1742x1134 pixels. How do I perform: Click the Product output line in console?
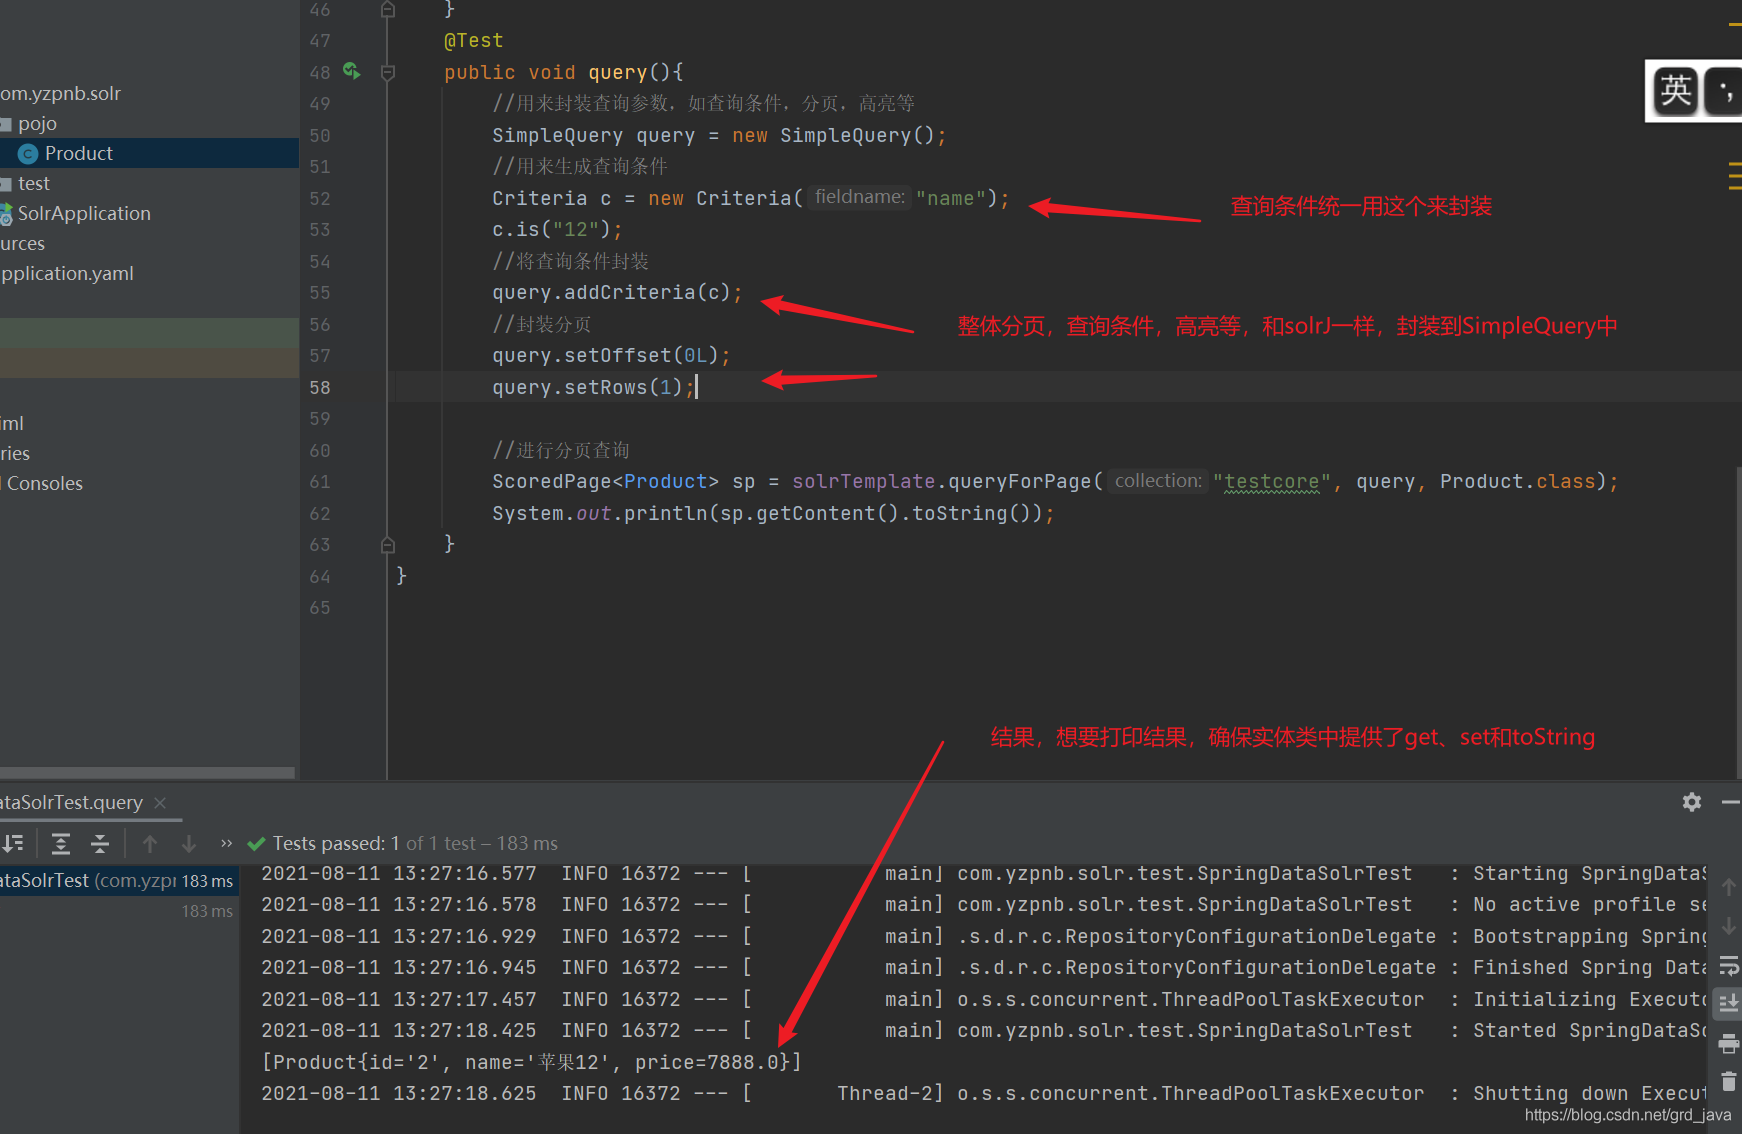[532, 1062]
